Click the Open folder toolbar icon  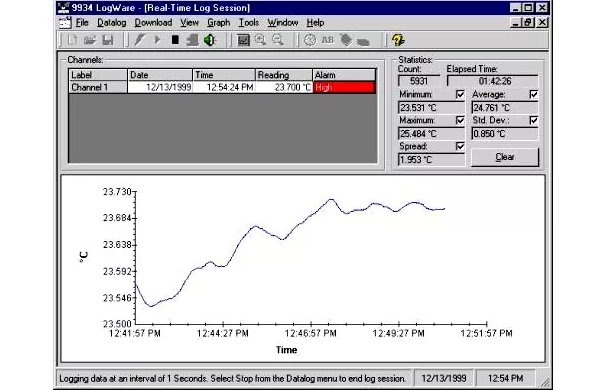(90, 40)
